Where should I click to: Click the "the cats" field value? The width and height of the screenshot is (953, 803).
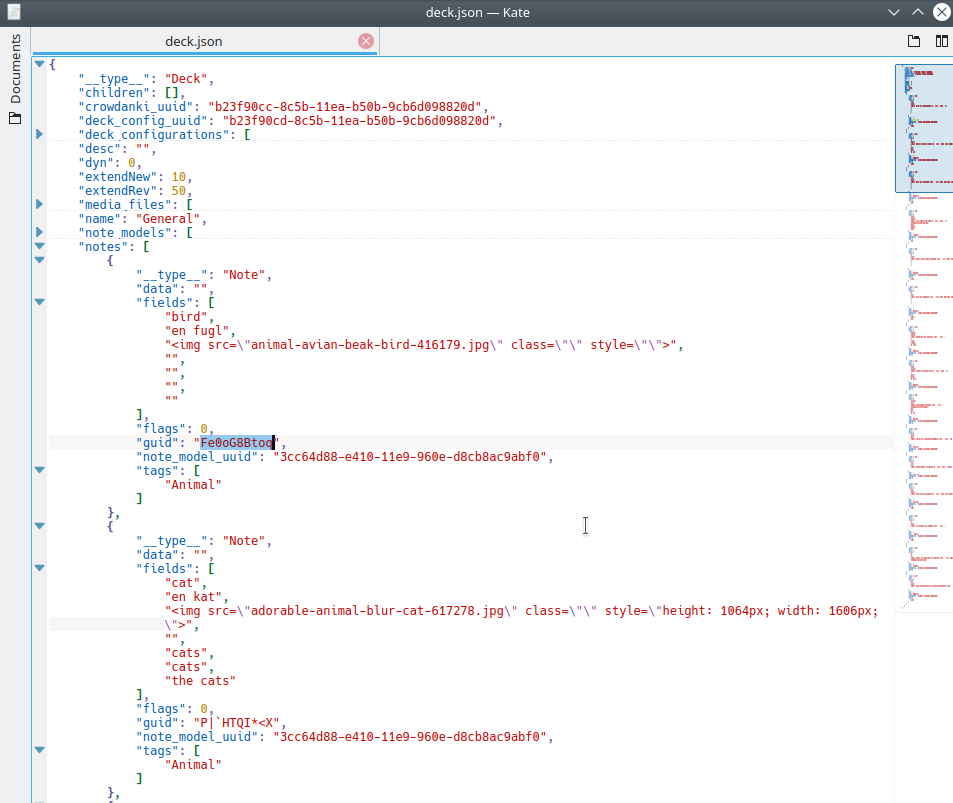[201, 681]
